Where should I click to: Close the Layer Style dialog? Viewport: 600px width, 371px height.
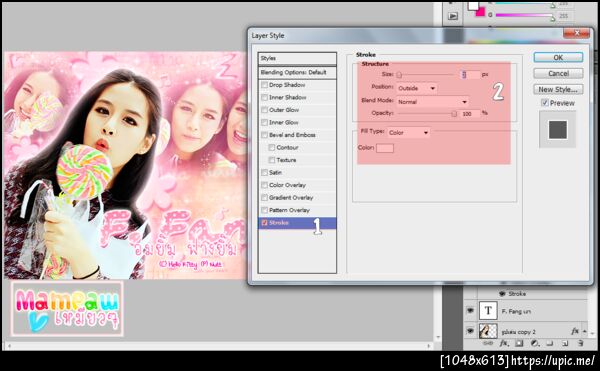point(576,33)
